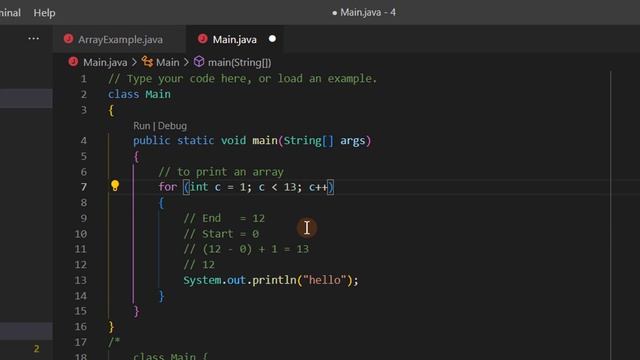This screenshot has height=360, width=640.
Task: Switch to the ArrayExample.java tab
Action: click(120, 40)
